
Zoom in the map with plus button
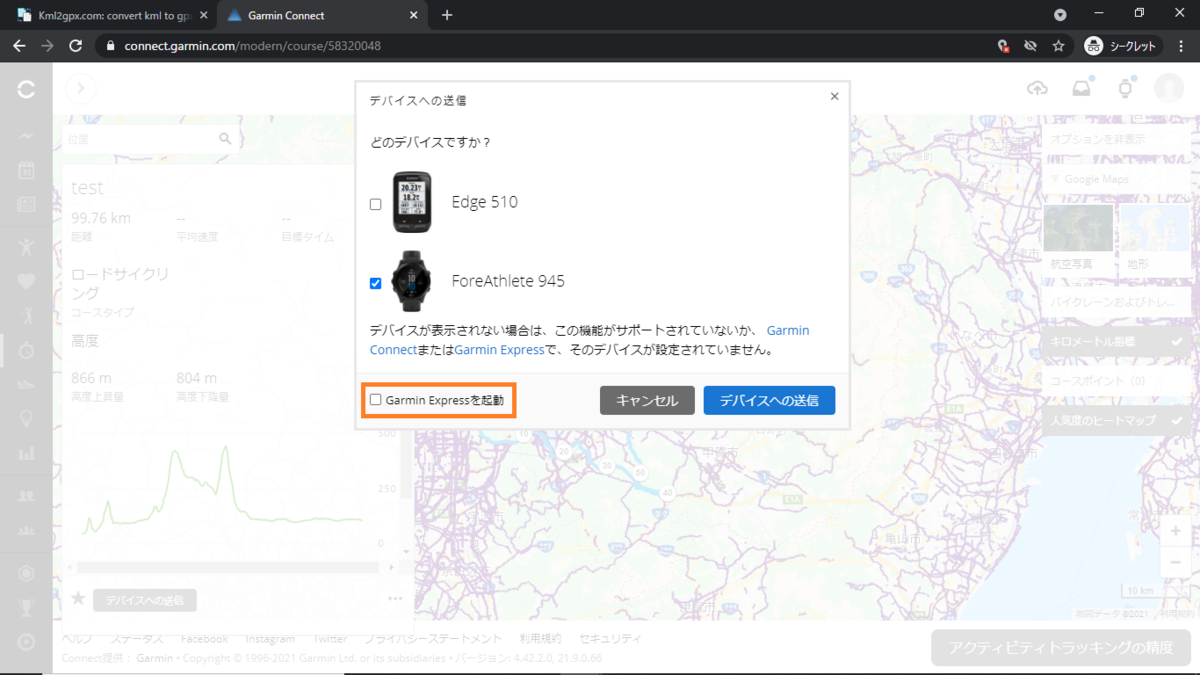tap(1176, 531)
